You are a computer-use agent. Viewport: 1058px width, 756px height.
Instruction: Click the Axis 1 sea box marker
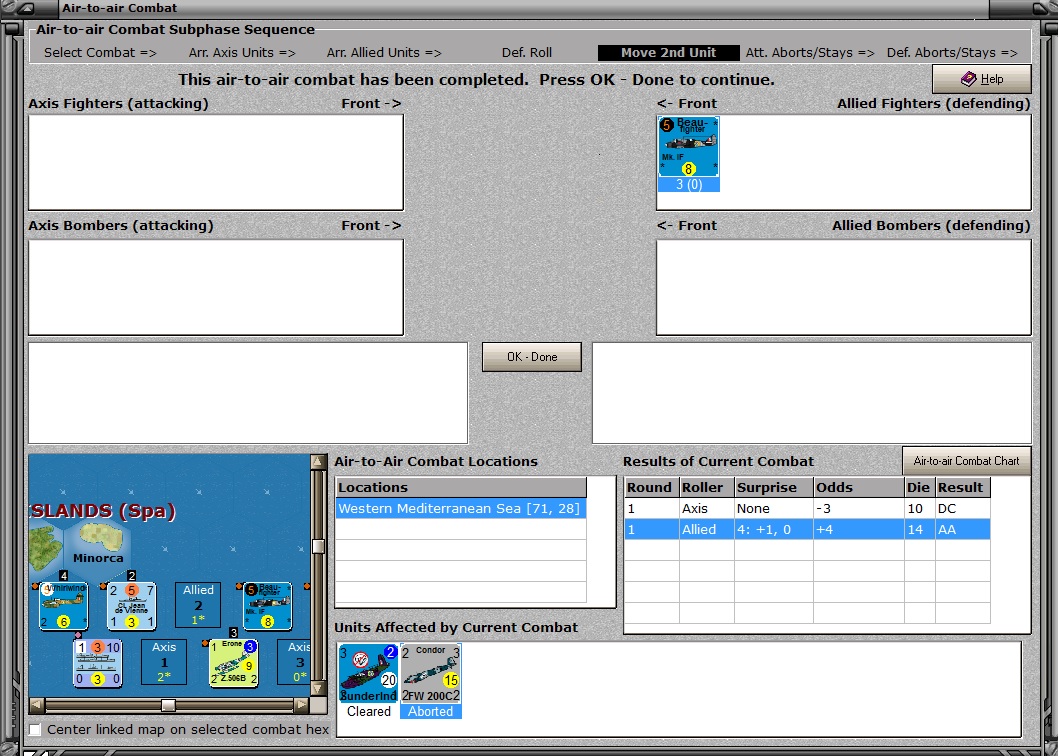pos(164,662)
